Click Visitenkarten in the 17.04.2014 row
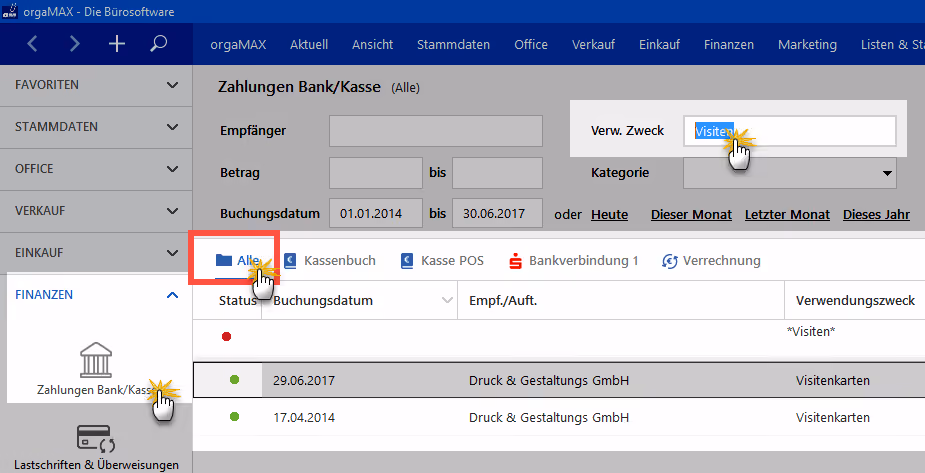The image size is (925, 473). click(832, 418)
